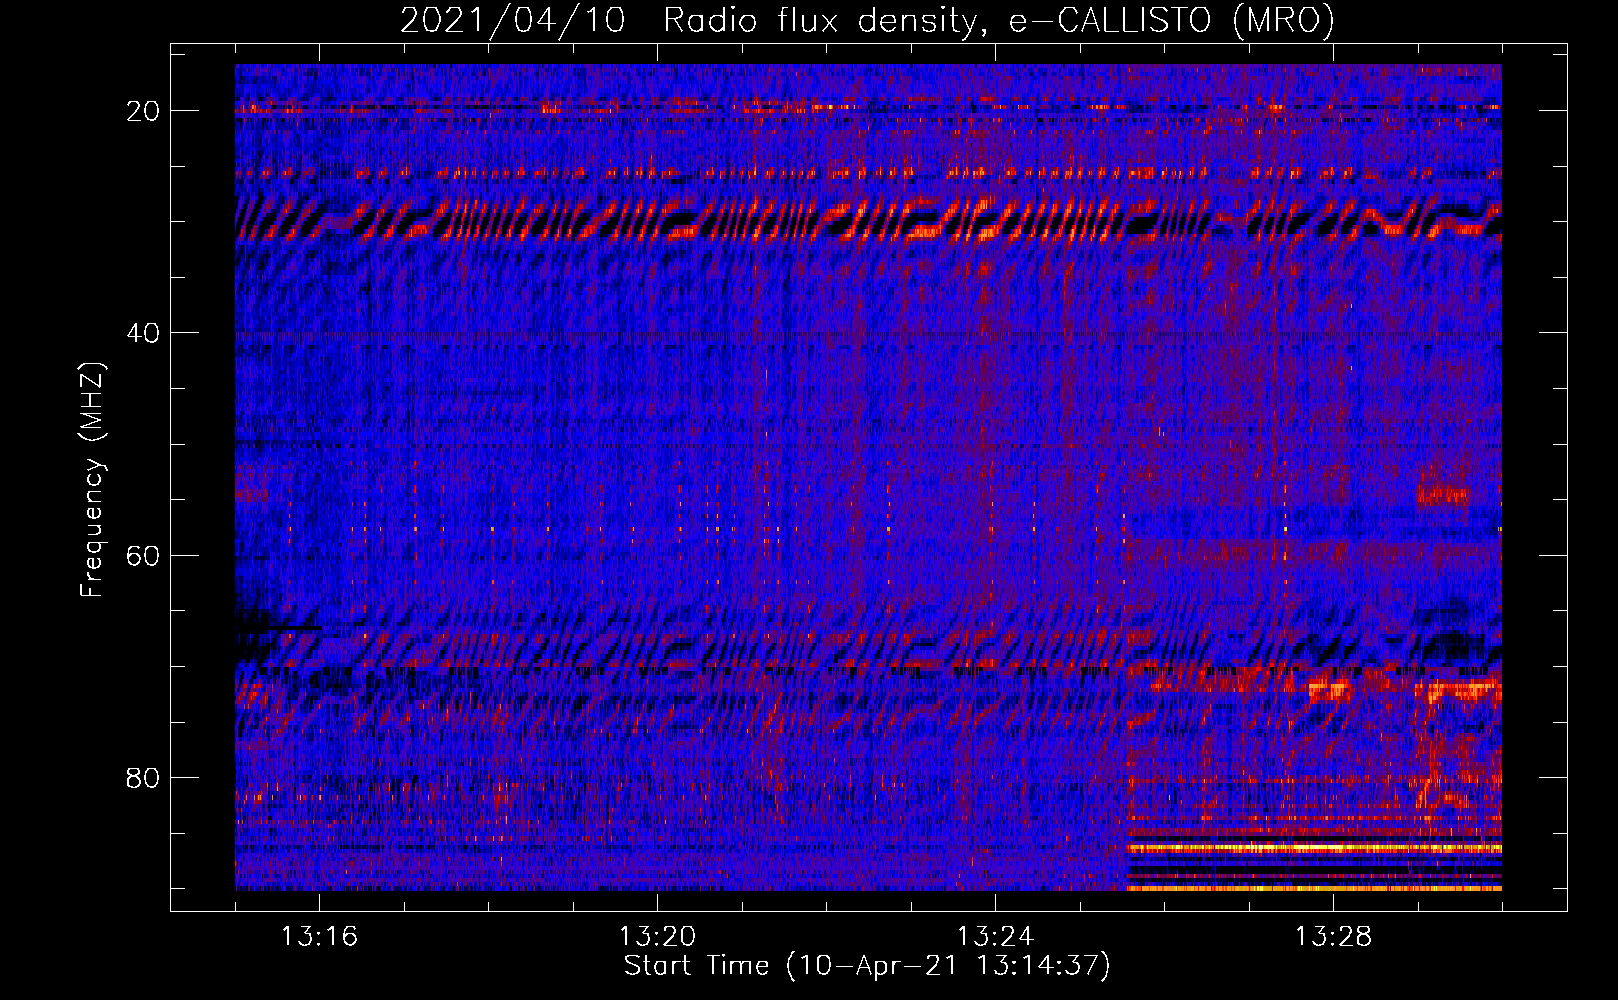1618x1000 pixels.
Task: Click the time tick label '13:16'
Action: [x=319, y=937]
